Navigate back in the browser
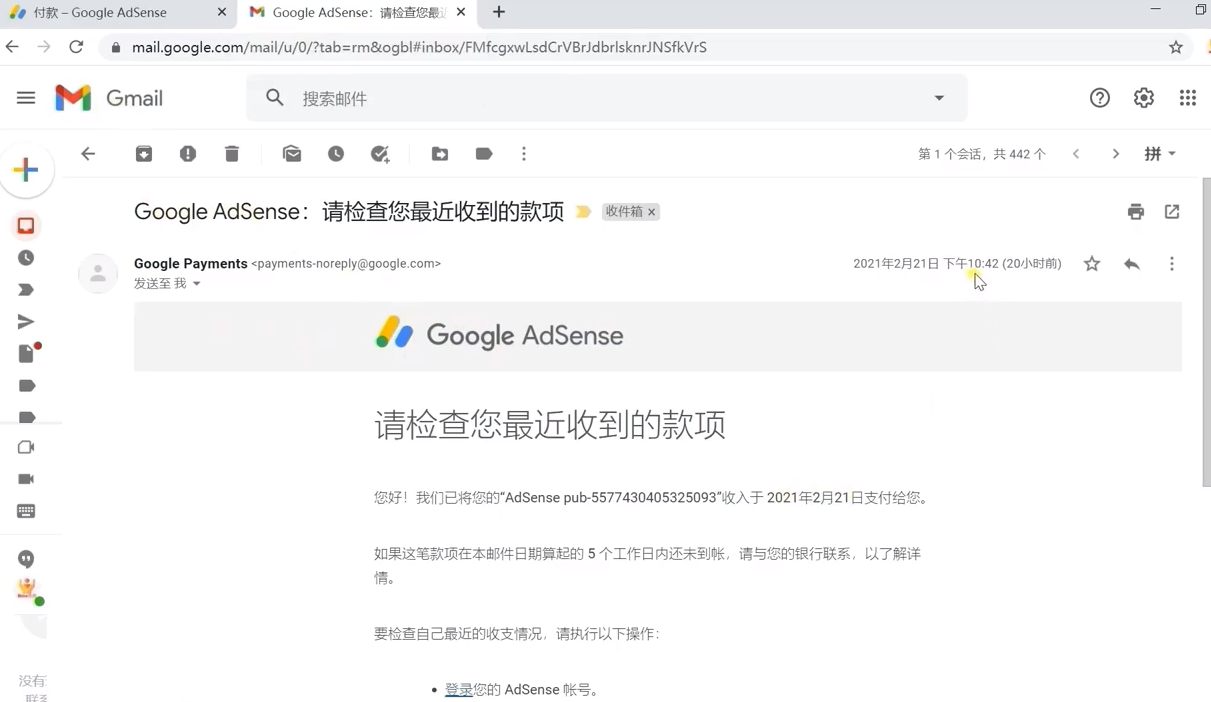This screenshot has height=702, width=1211. tap(12, 47)
